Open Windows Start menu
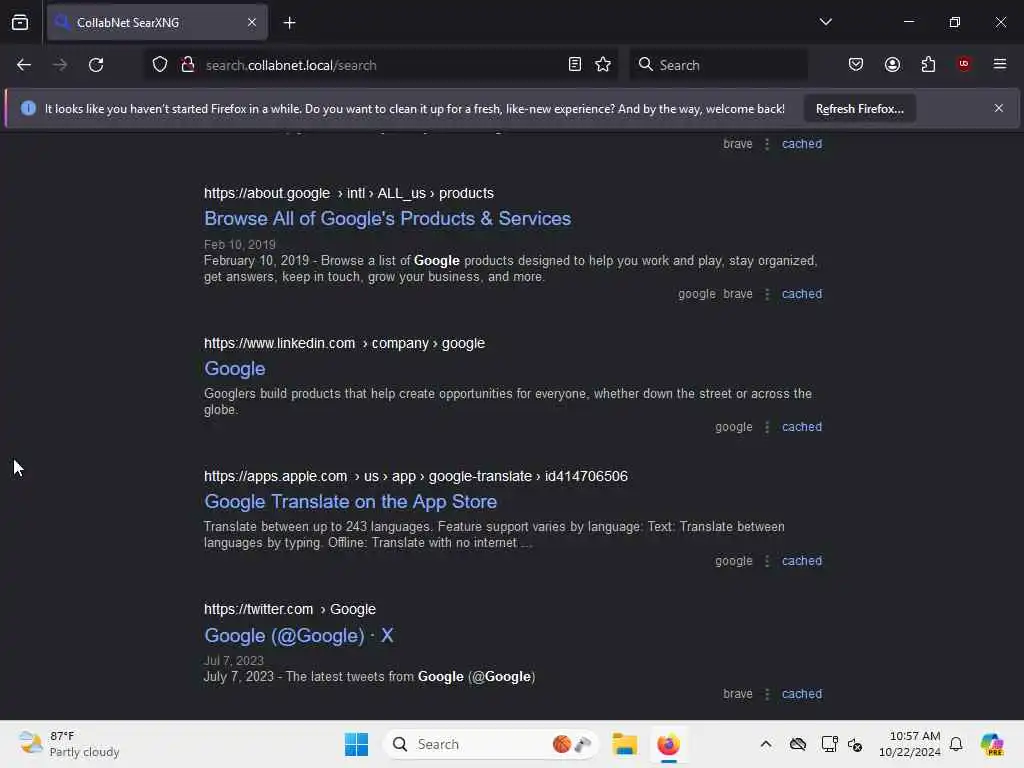Image resolution: width=1024 pixels, height=768 pixels. pos(357,744)
